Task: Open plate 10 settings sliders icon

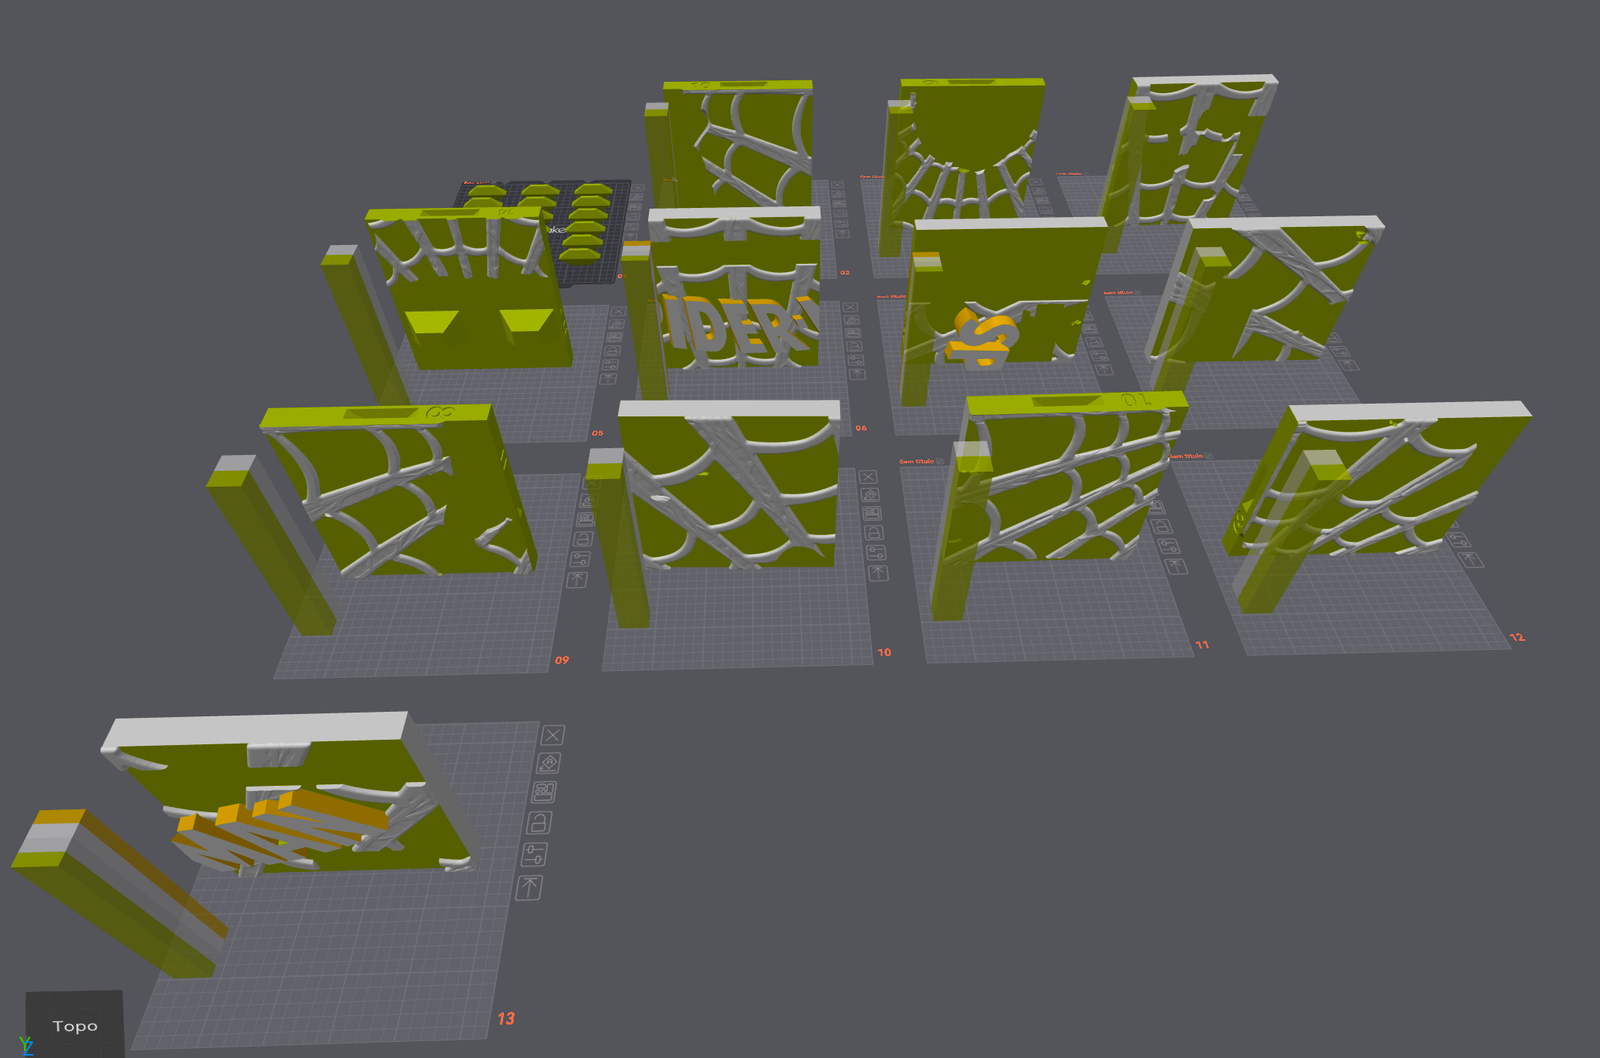Action: pos(875,552)
